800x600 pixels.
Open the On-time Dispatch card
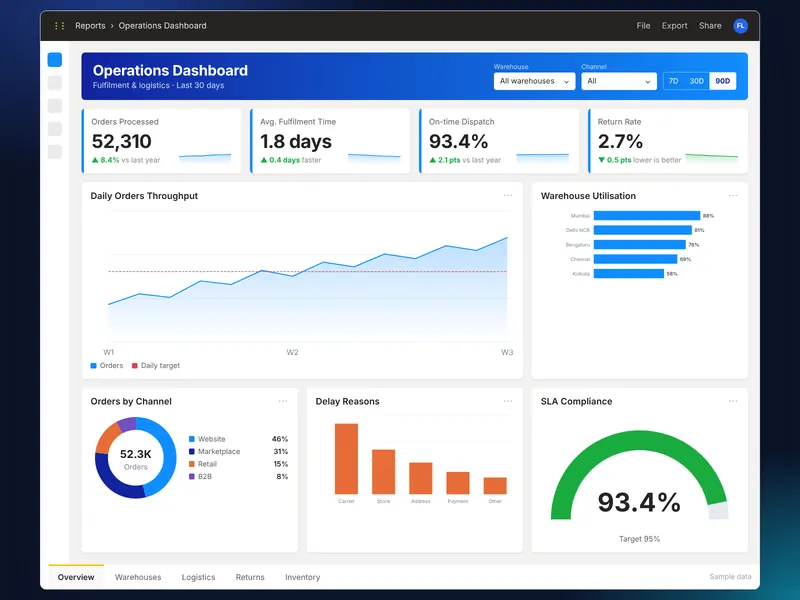pos(499,141)
